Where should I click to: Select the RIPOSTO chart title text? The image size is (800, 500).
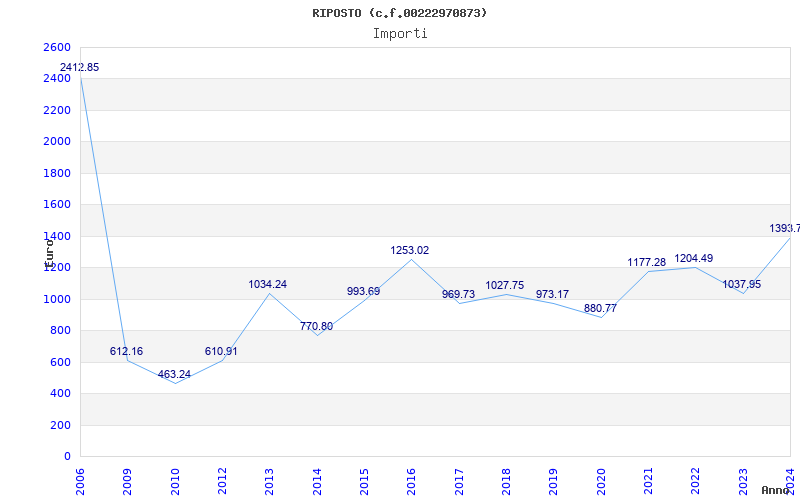point(400,13)
